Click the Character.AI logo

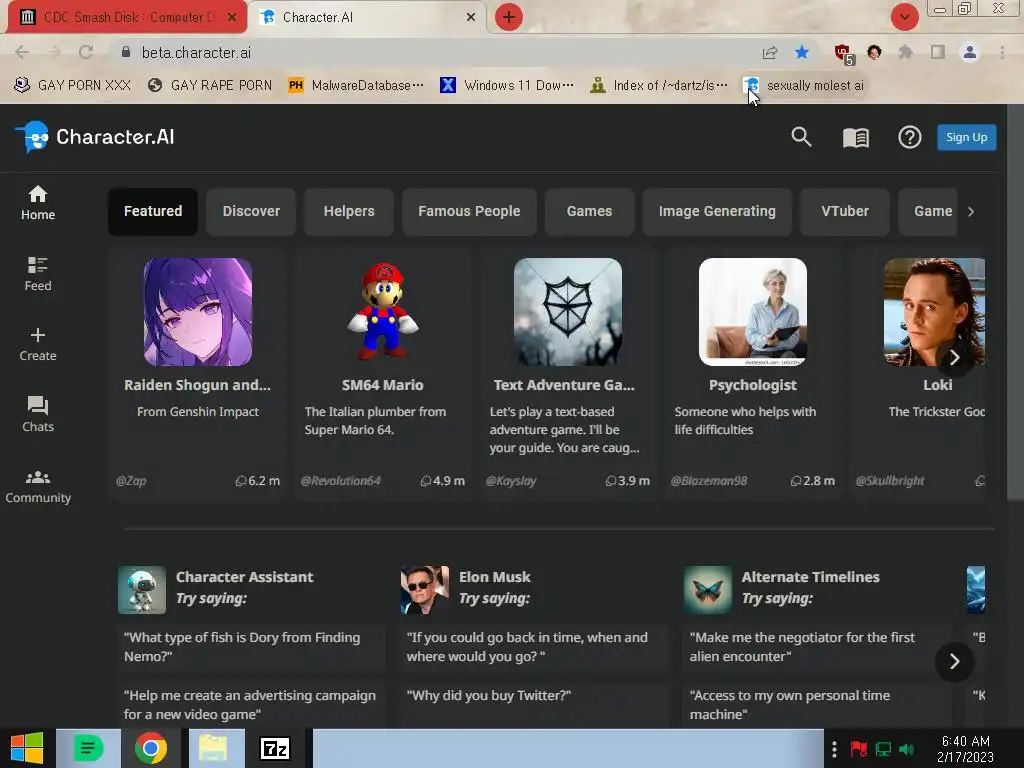tap(95, 137)
